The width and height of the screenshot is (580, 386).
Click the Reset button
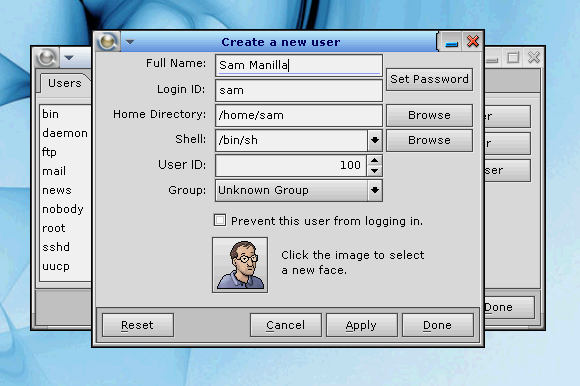click(138, 325)
